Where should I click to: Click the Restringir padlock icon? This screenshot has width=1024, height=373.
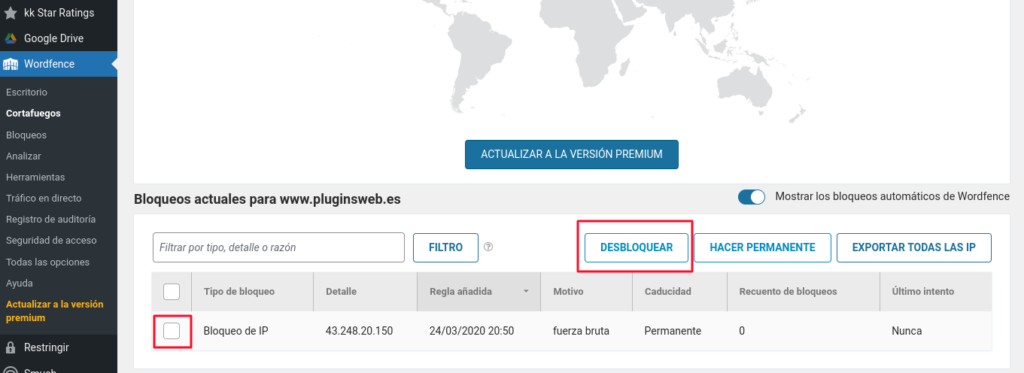tap(10, 347)
